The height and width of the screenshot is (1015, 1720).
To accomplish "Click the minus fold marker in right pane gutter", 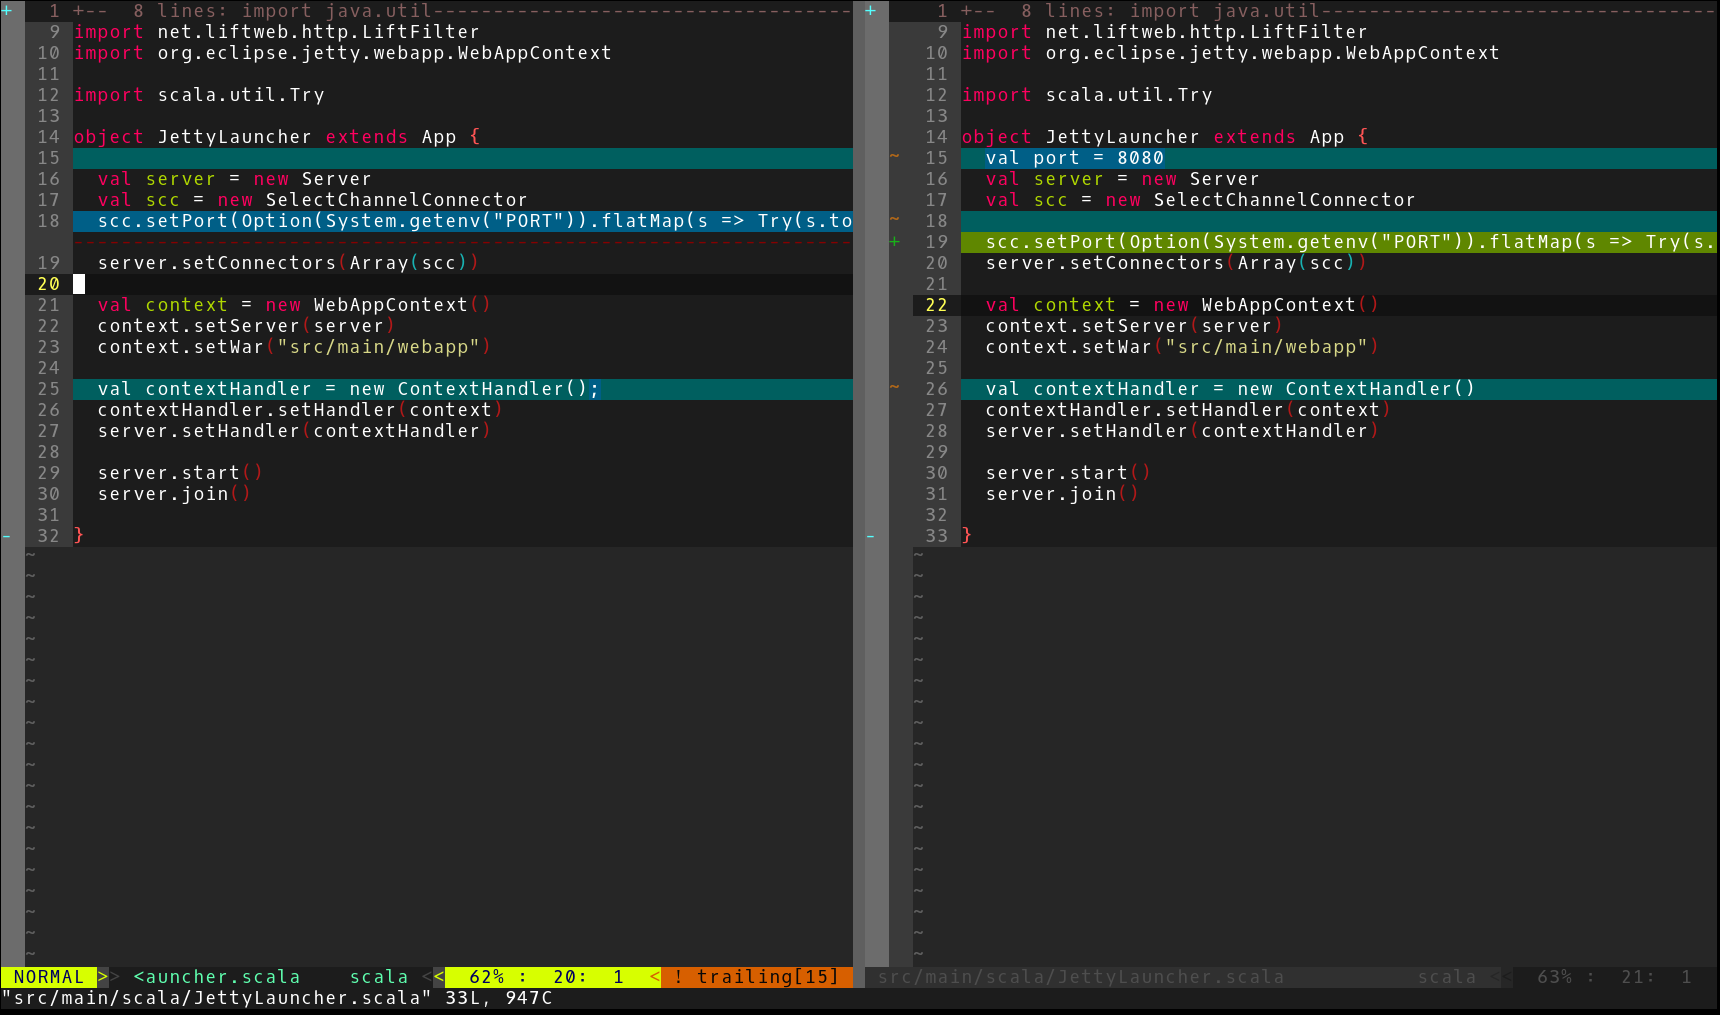I will [x=870, y=536].
